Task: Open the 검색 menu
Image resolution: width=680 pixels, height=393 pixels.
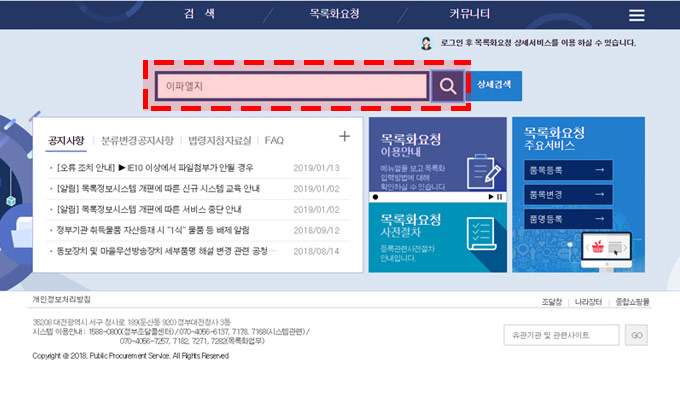Action: [x=199, y=13]
